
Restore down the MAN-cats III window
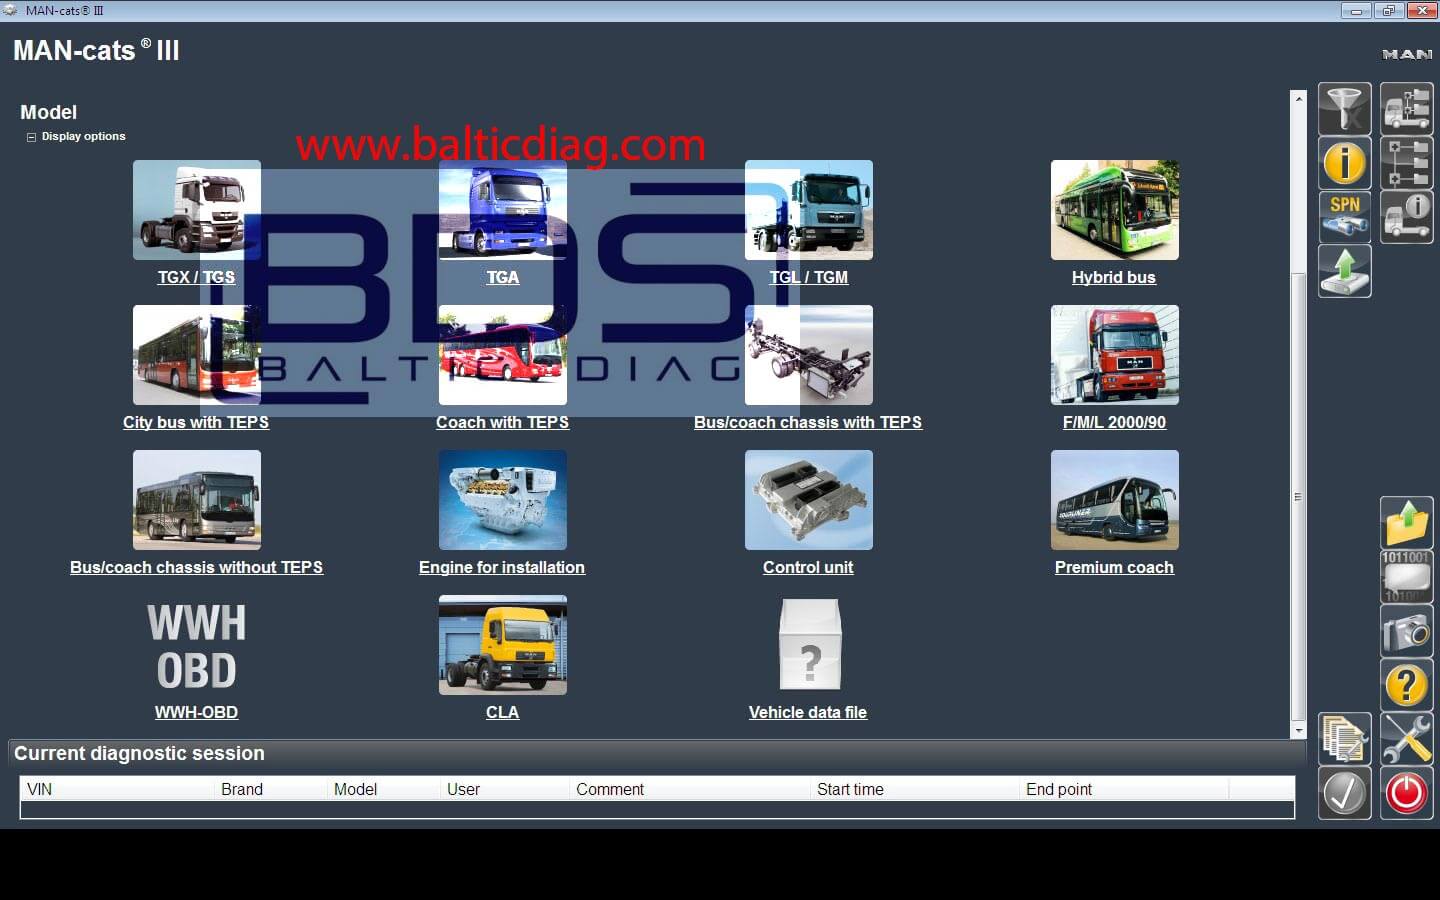[x=1388, y=11]
